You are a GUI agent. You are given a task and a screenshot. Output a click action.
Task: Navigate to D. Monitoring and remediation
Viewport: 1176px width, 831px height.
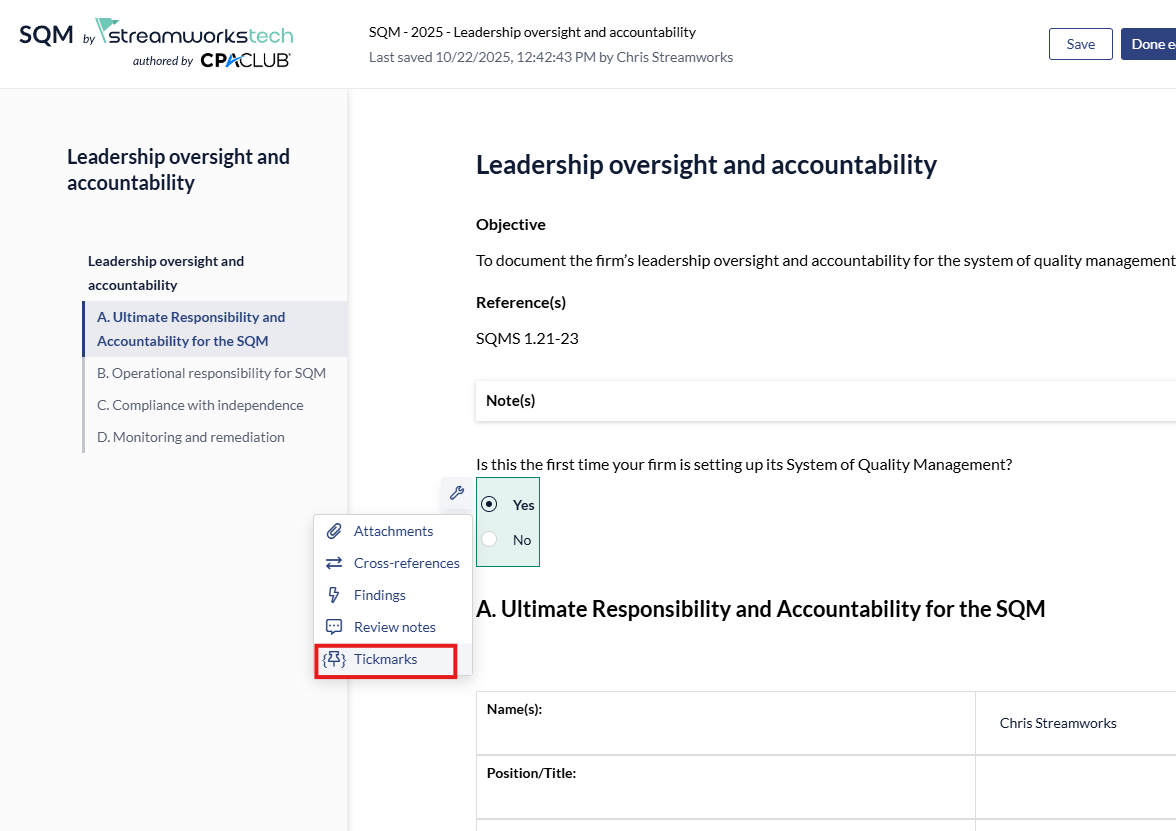tap(190, 437)
